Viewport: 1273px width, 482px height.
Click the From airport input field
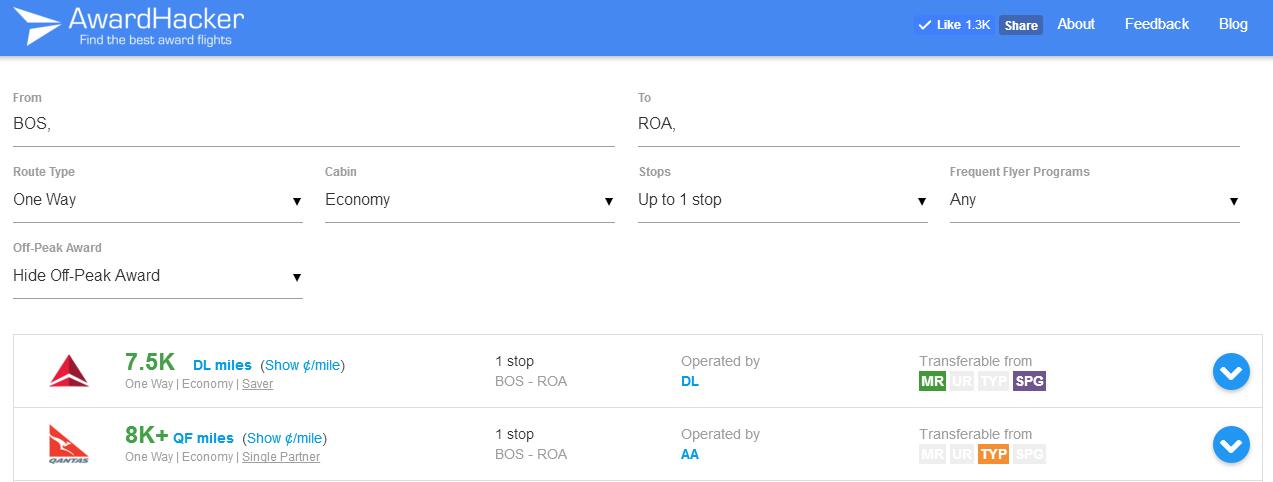pyautogui.click(x=314, y=125)
